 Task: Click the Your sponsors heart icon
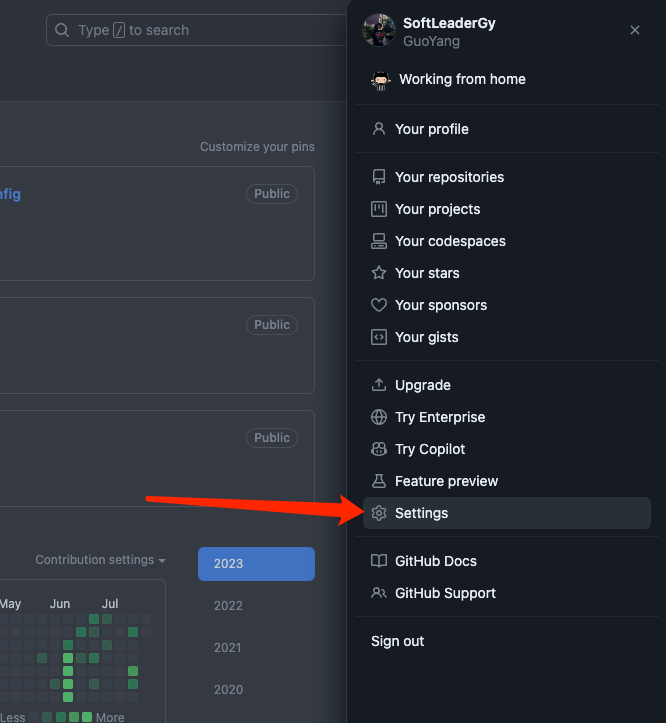pos(379,305)
